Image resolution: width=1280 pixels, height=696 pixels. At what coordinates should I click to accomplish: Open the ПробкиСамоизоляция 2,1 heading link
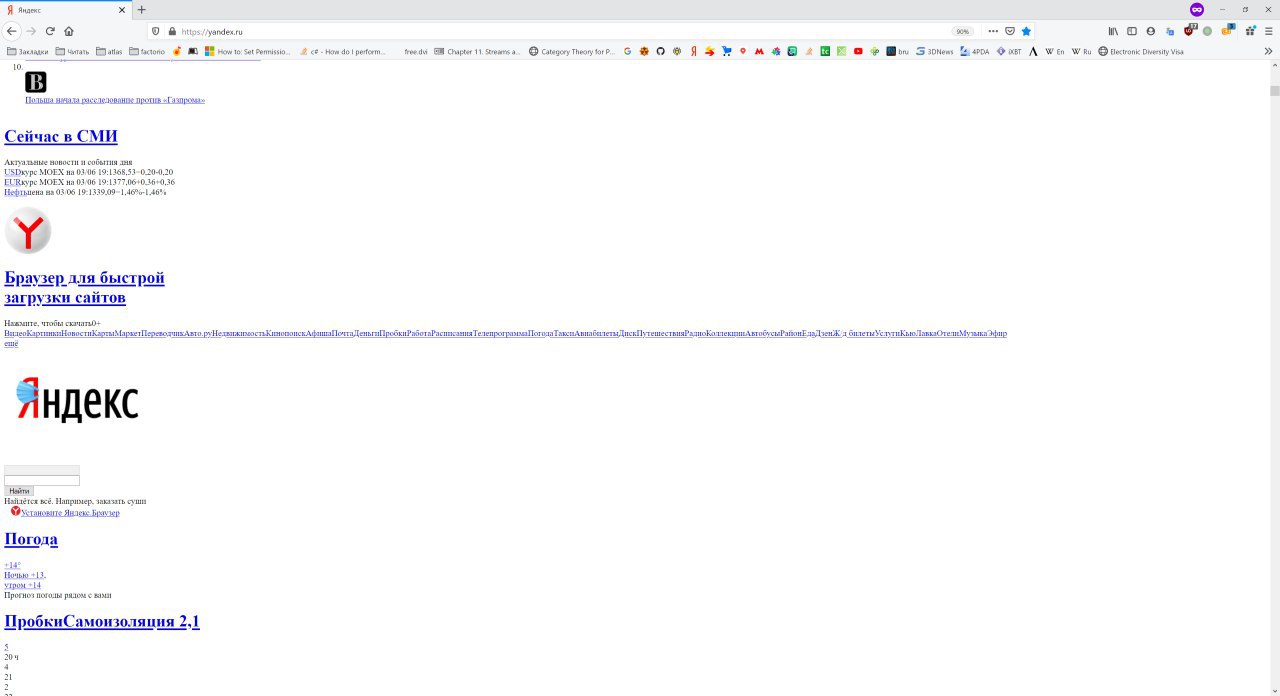(102, 621)
